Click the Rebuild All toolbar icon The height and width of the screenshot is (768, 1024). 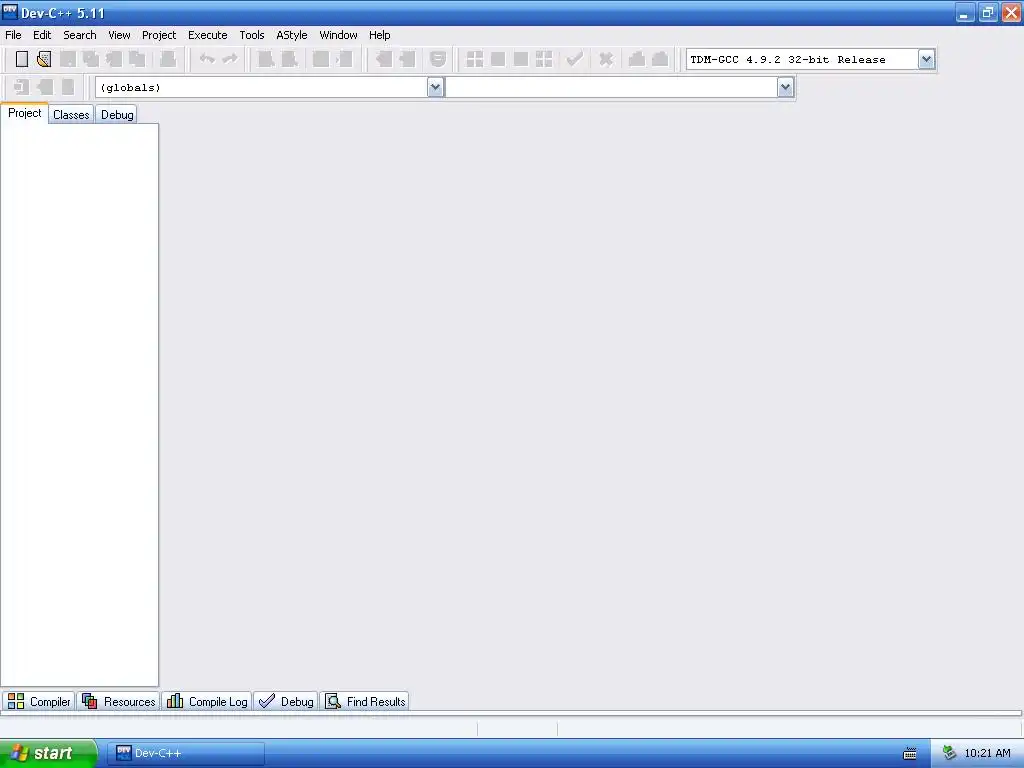tap(544, 59)
